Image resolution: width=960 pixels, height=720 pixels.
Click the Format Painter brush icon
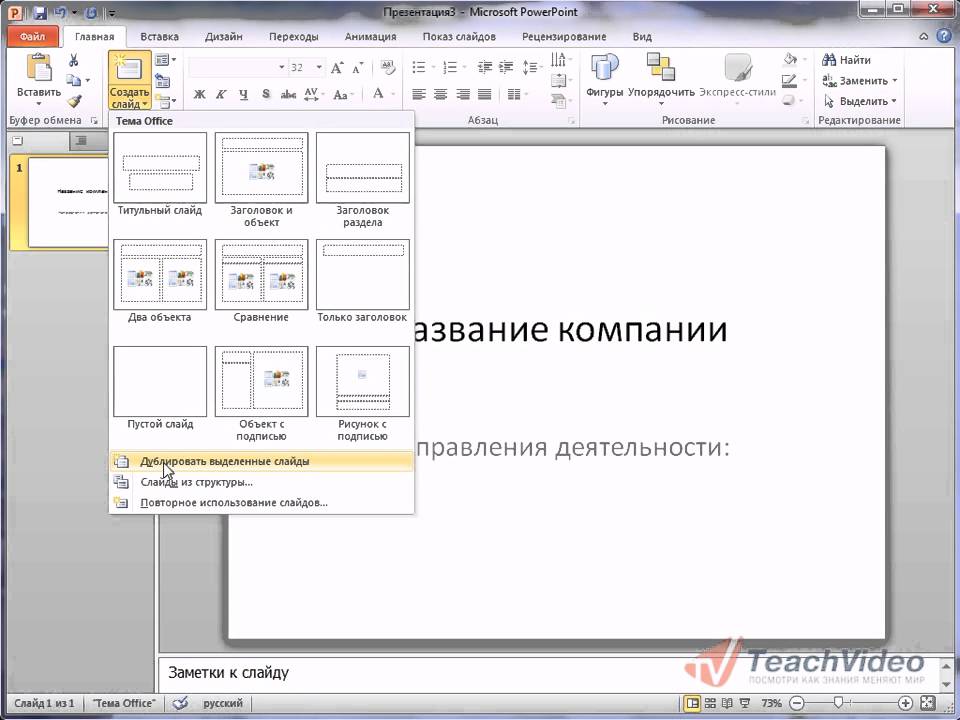point(74,101)
